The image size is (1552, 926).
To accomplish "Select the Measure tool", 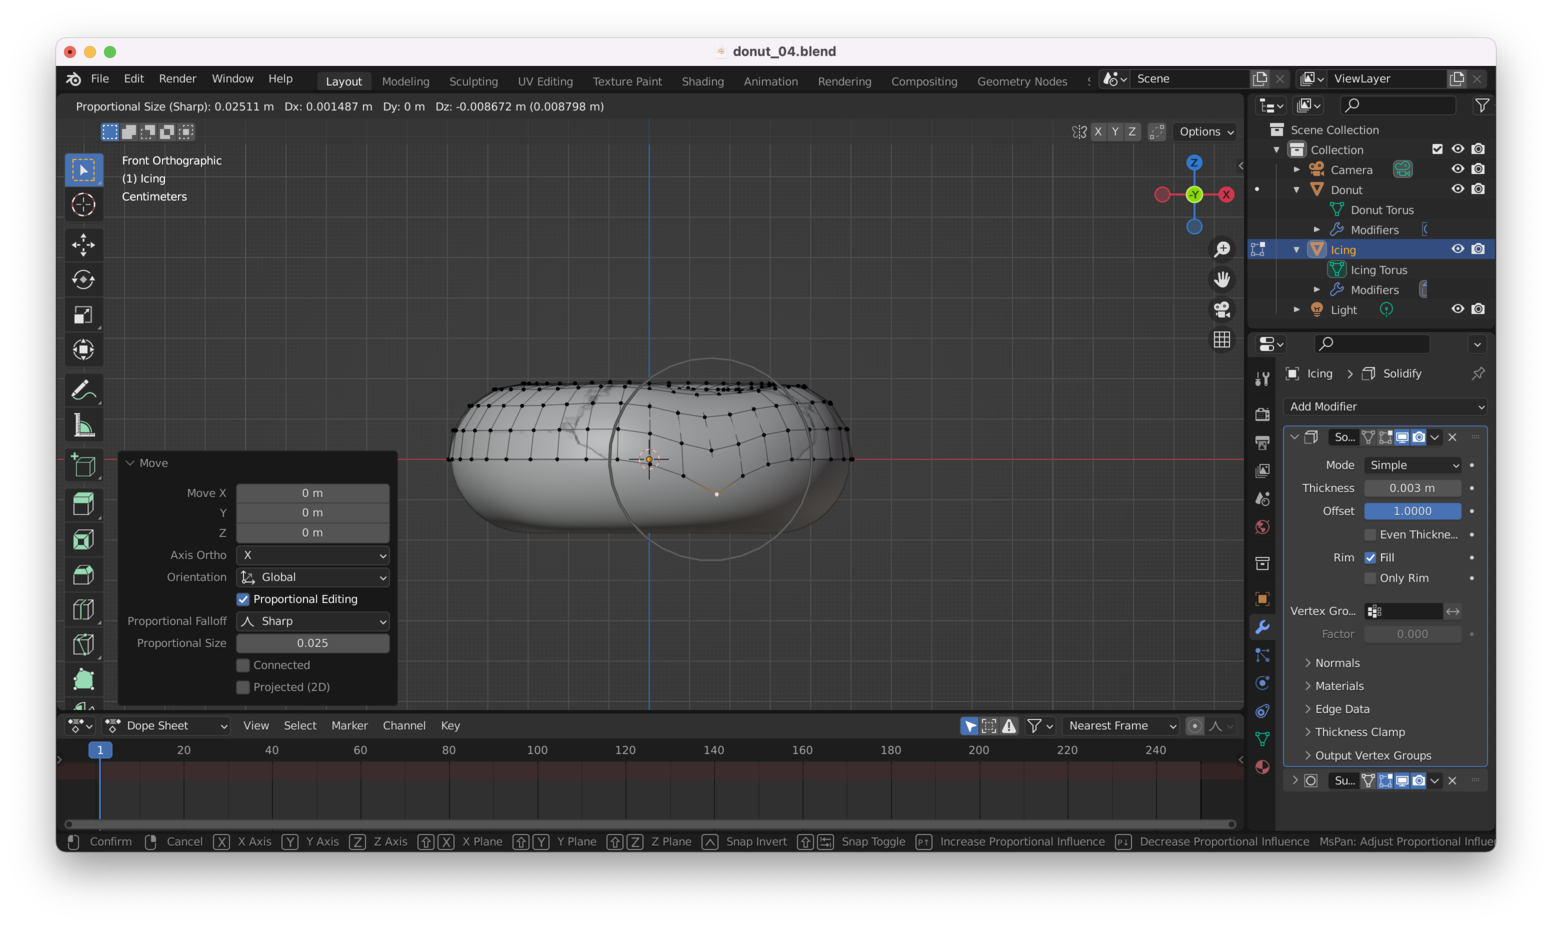I will pos(84,426).
